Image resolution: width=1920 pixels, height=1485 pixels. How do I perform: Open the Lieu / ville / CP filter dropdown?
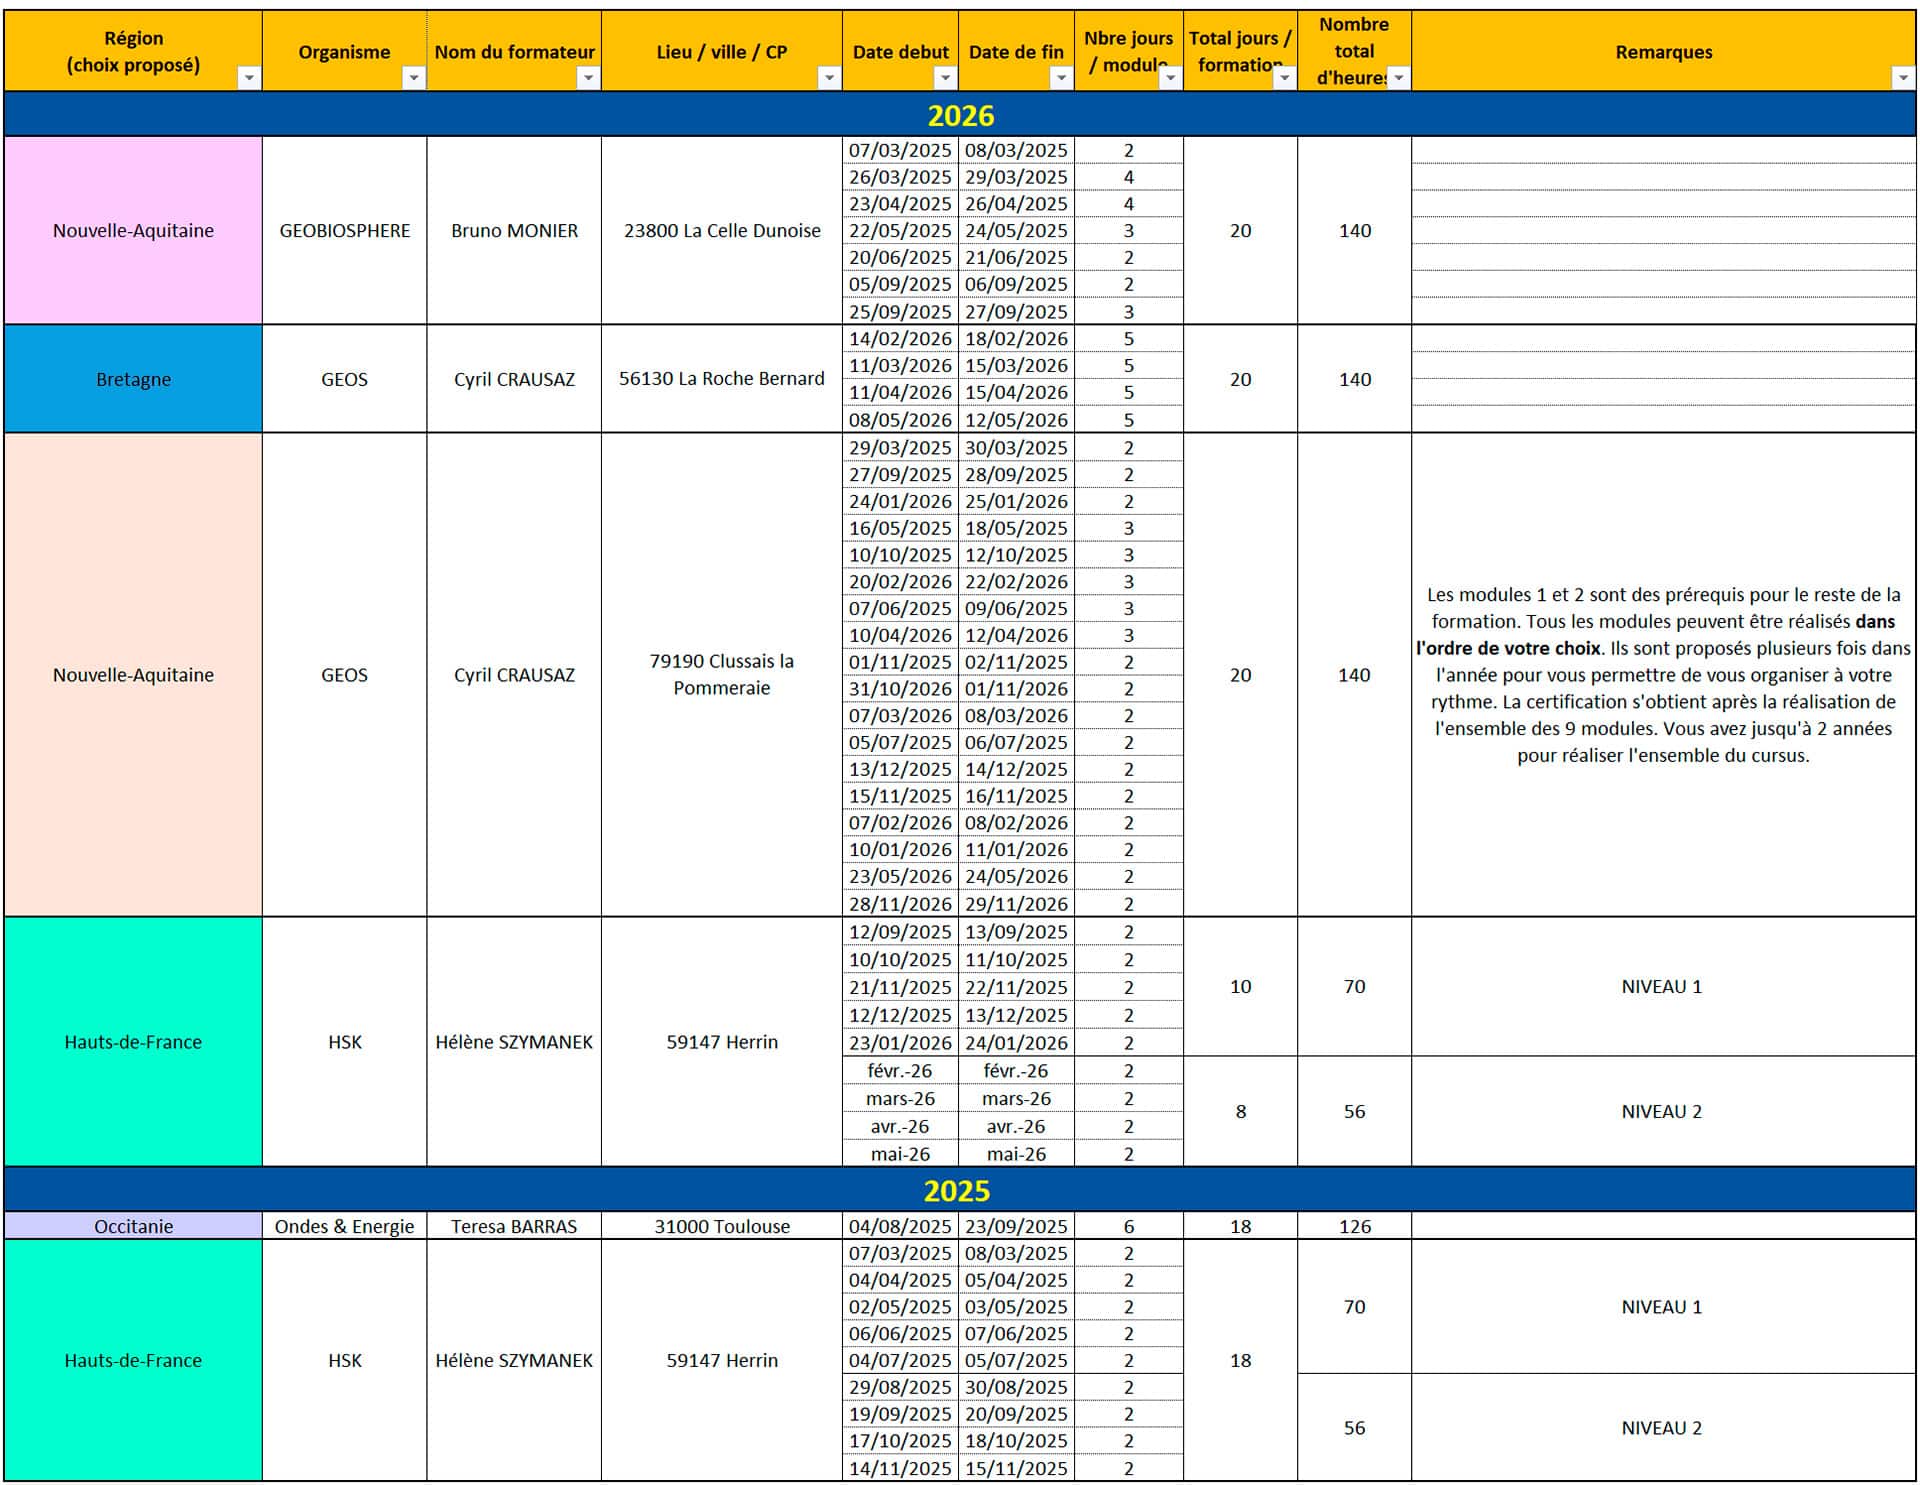click(829, 78)
